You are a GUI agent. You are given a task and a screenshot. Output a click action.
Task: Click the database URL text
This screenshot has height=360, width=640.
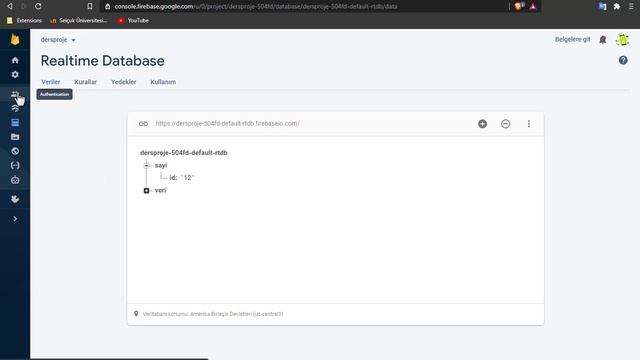[x=227, y=124]
